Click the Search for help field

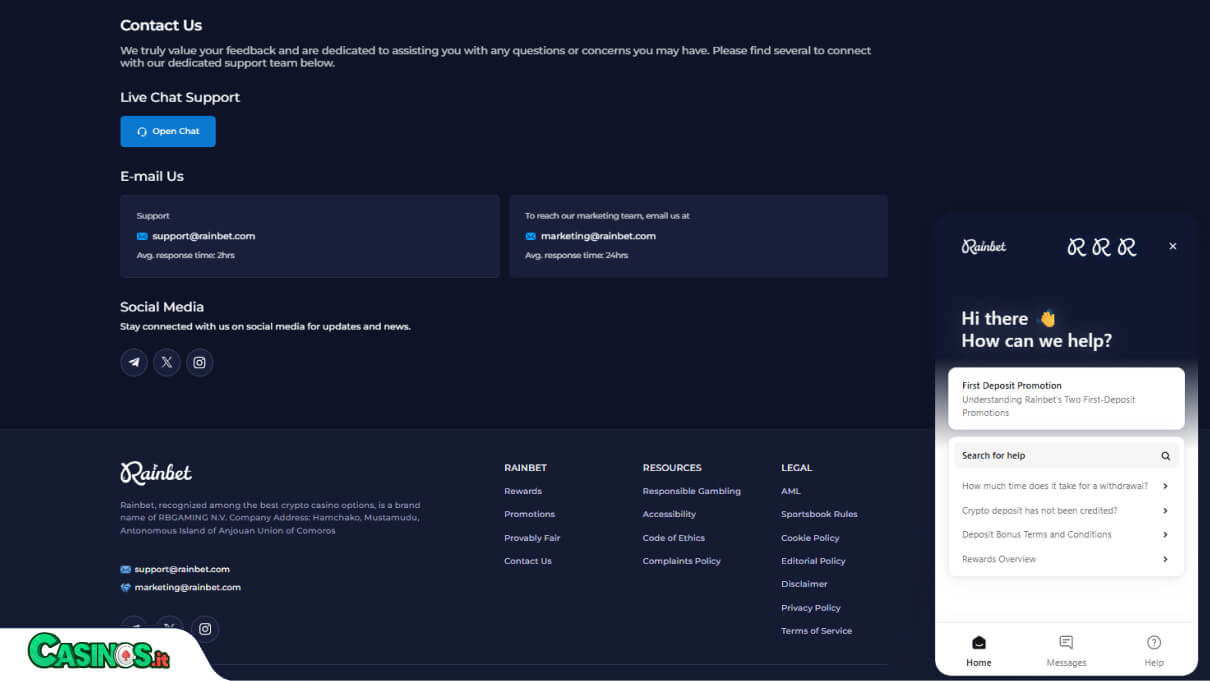pos(1066,456)
